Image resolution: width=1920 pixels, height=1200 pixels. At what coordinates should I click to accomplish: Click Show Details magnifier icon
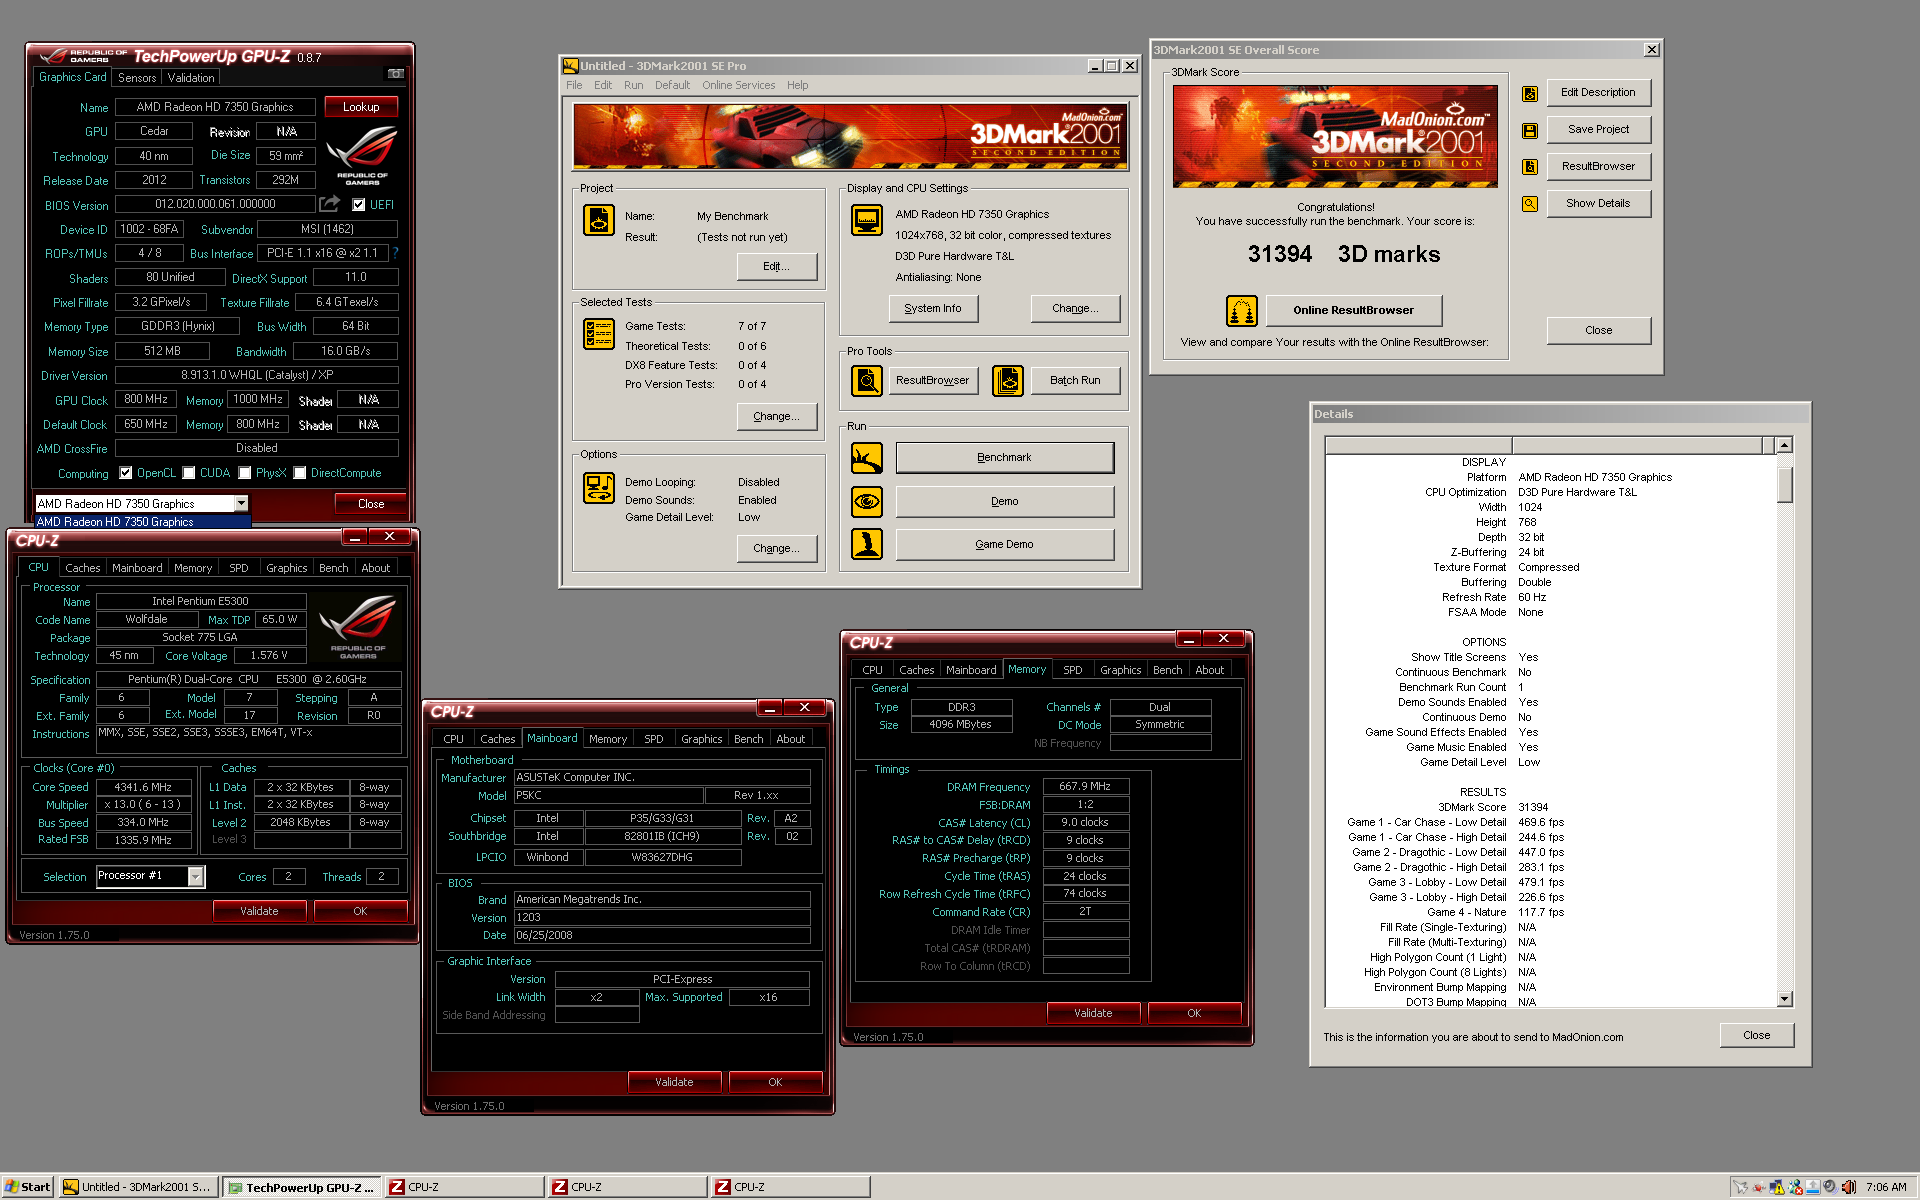[1529, 204]
